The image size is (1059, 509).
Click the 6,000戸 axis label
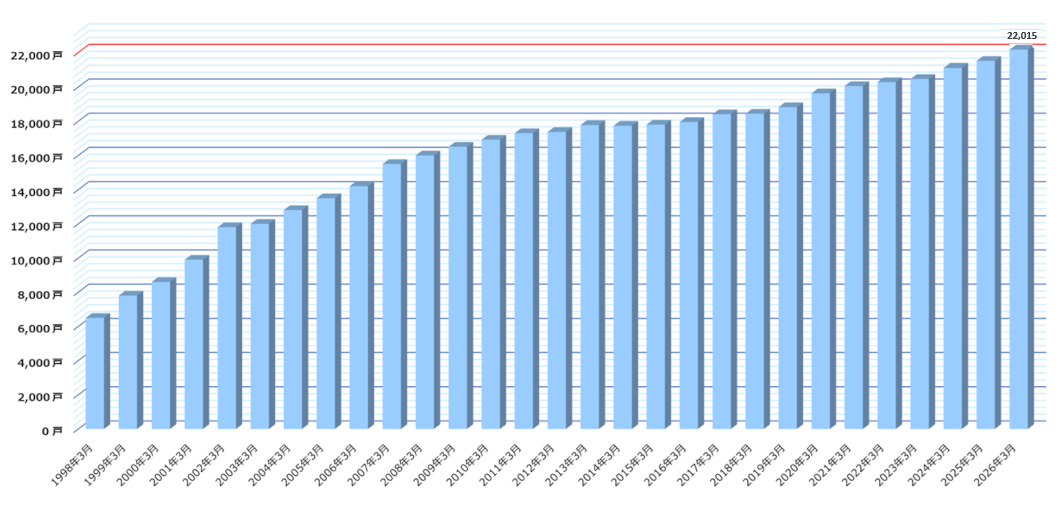click(41, 328)
